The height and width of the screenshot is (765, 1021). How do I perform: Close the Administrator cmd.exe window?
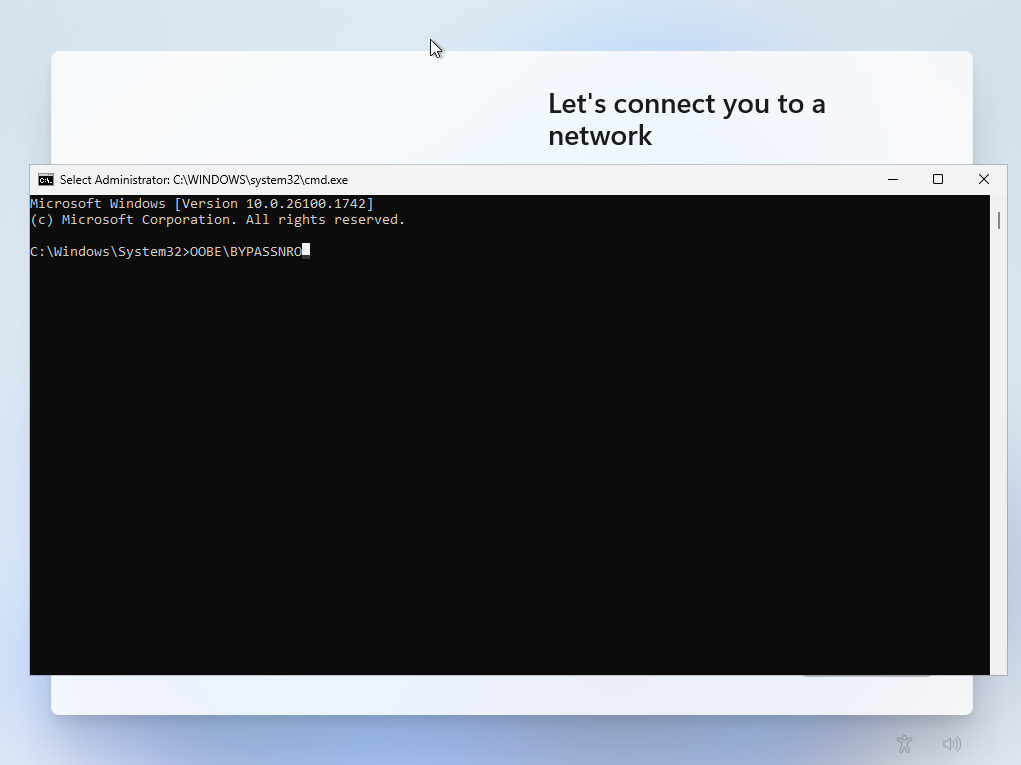click(984, 180)
